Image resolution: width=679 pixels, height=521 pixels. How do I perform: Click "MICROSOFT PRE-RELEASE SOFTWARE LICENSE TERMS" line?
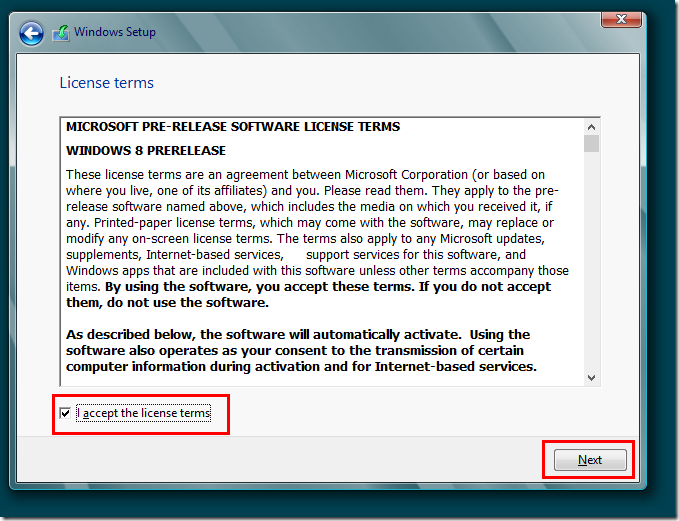[233, 127]
